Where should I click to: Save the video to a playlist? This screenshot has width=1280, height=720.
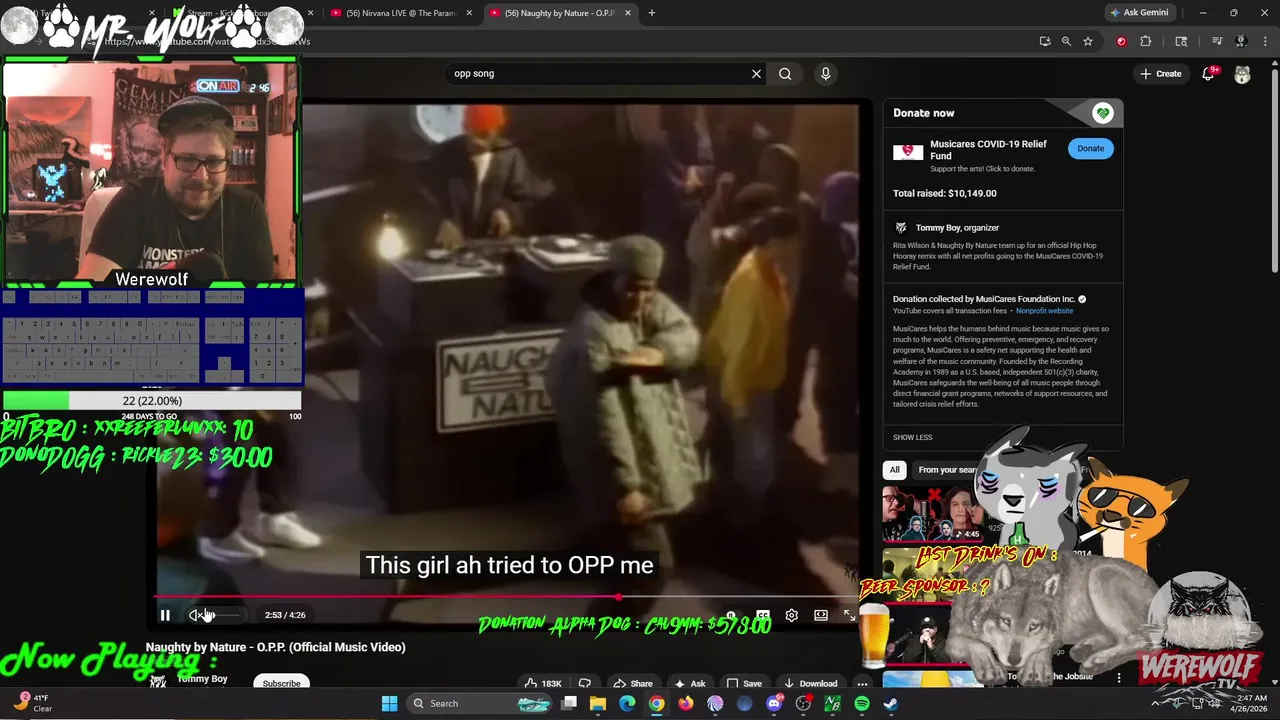[x=744, y=684]
